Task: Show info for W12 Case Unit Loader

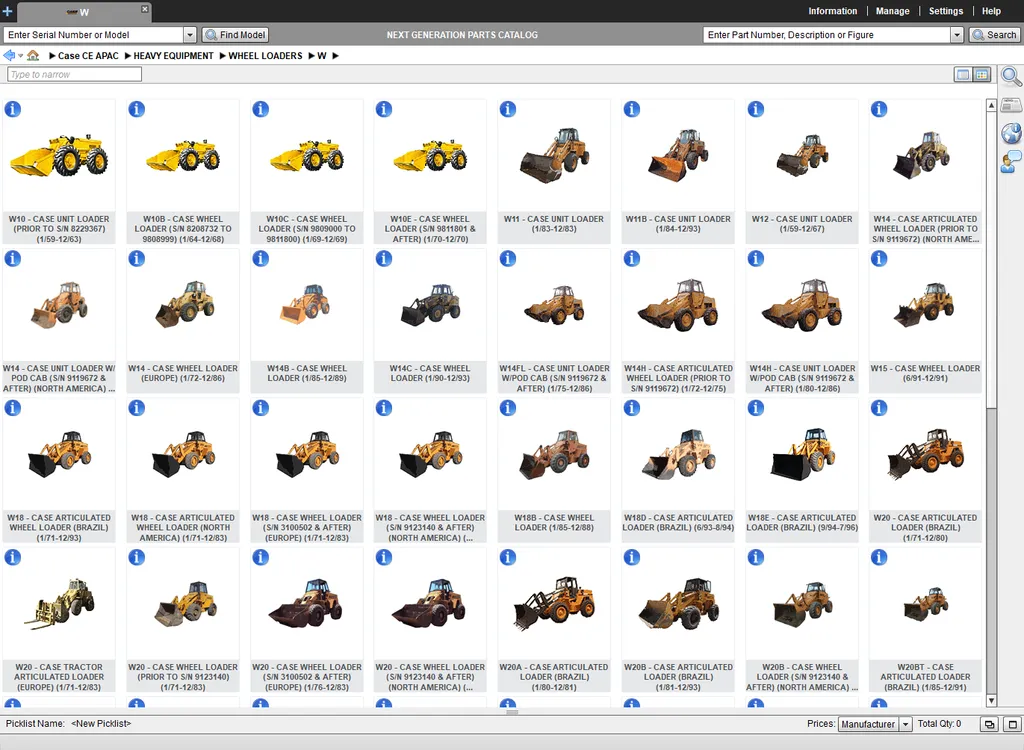Action: (x=756, y=109)
